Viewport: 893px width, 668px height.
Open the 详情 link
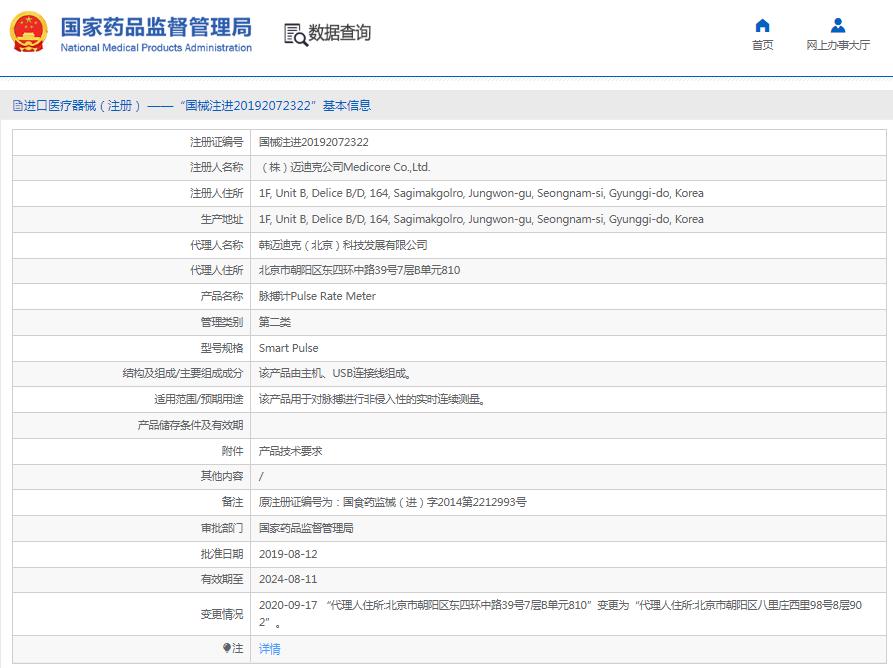click(270, 649)
